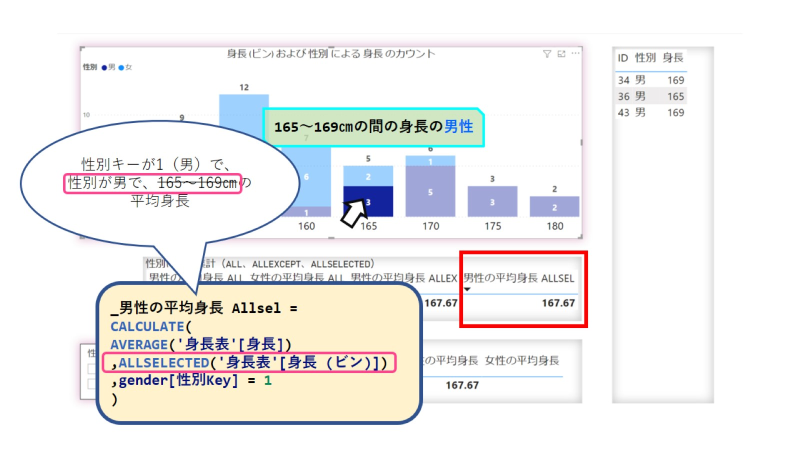The width and height of the screenshot is (800, 450).
Task: Select the row with ID 36
Action: pyautogui.click(x=651, y=96)
